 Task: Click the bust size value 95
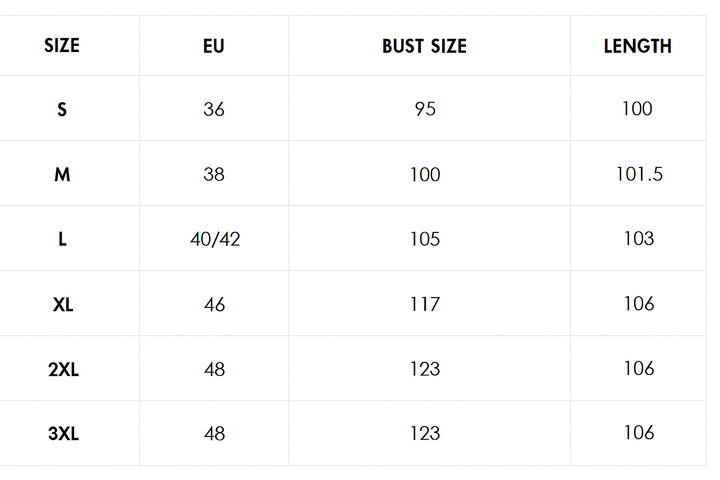(x=425, y=109)
